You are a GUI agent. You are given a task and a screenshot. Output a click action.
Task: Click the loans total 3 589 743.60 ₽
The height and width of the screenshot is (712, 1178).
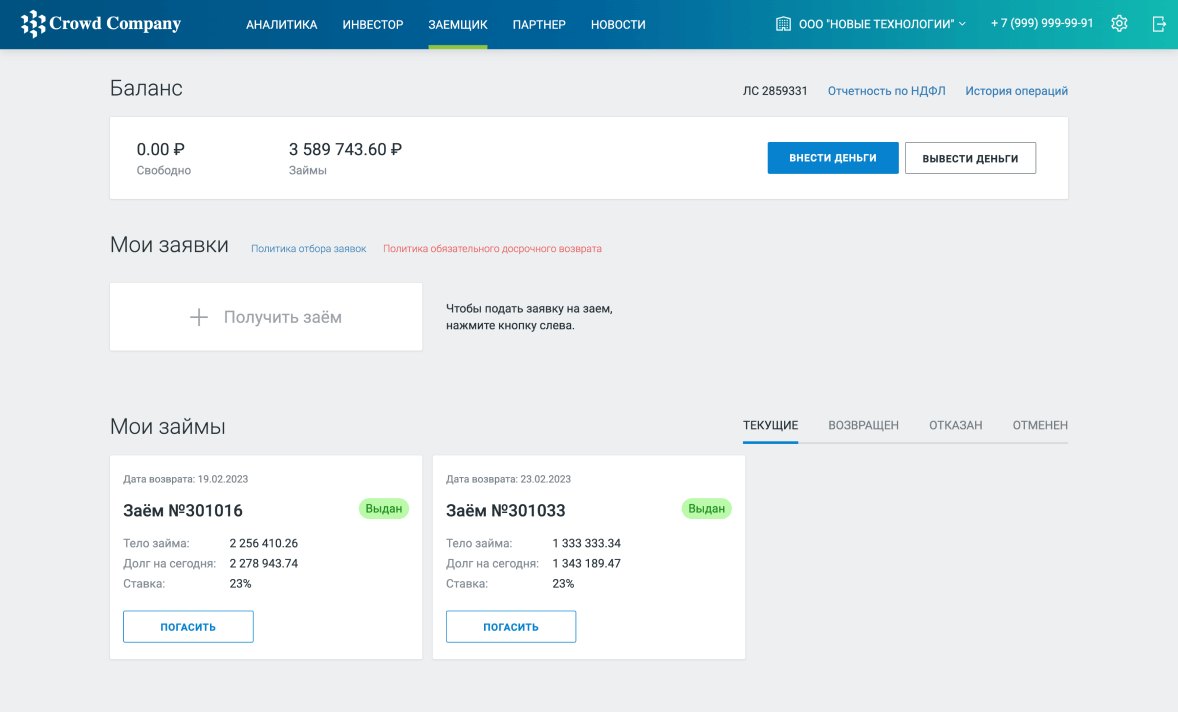pos(346,149)
